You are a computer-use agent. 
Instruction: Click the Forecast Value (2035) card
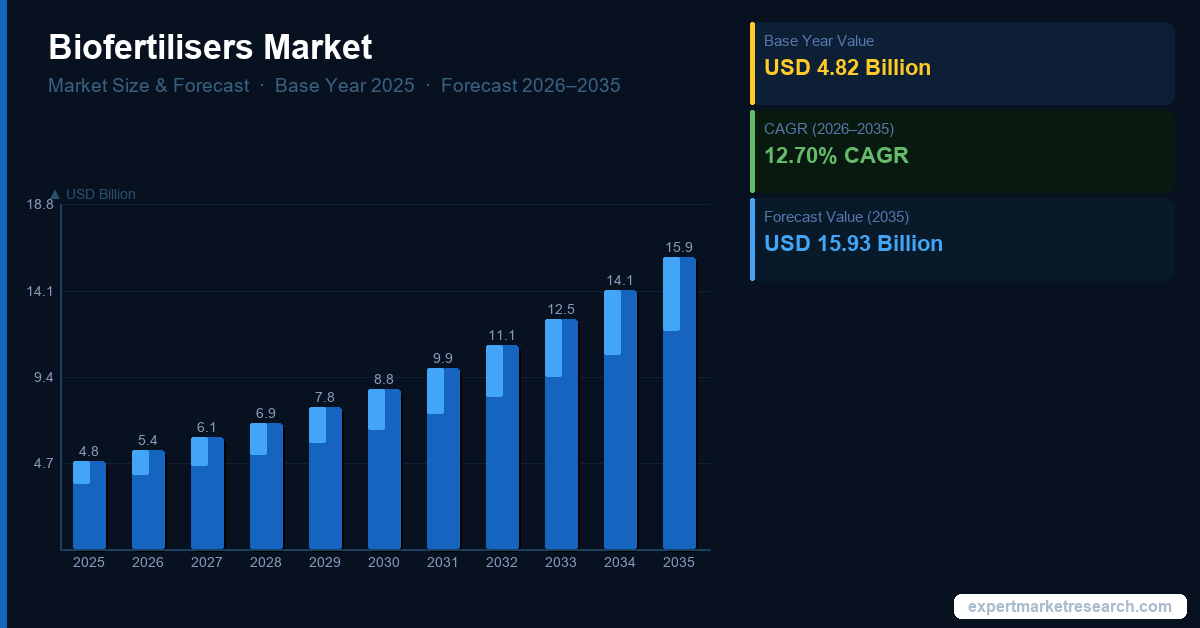pos(962,238)
